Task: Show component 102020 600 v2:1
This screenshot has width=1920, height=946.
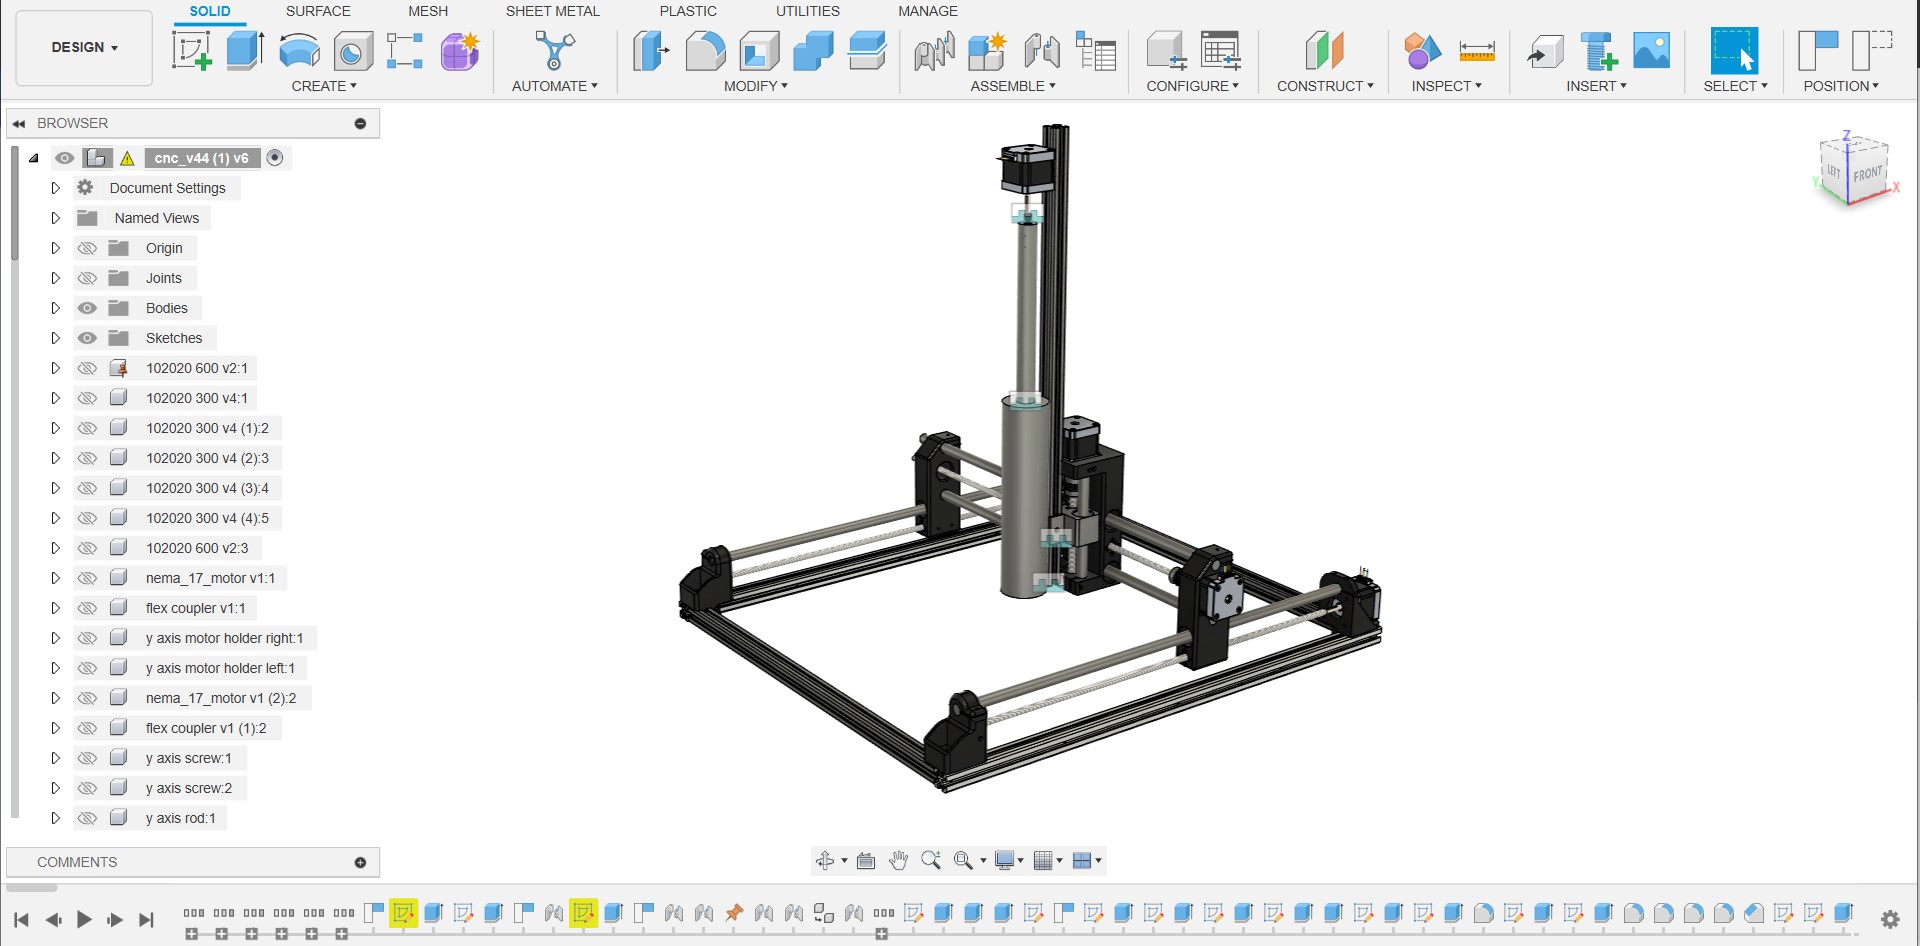Action: coord(88,368)
